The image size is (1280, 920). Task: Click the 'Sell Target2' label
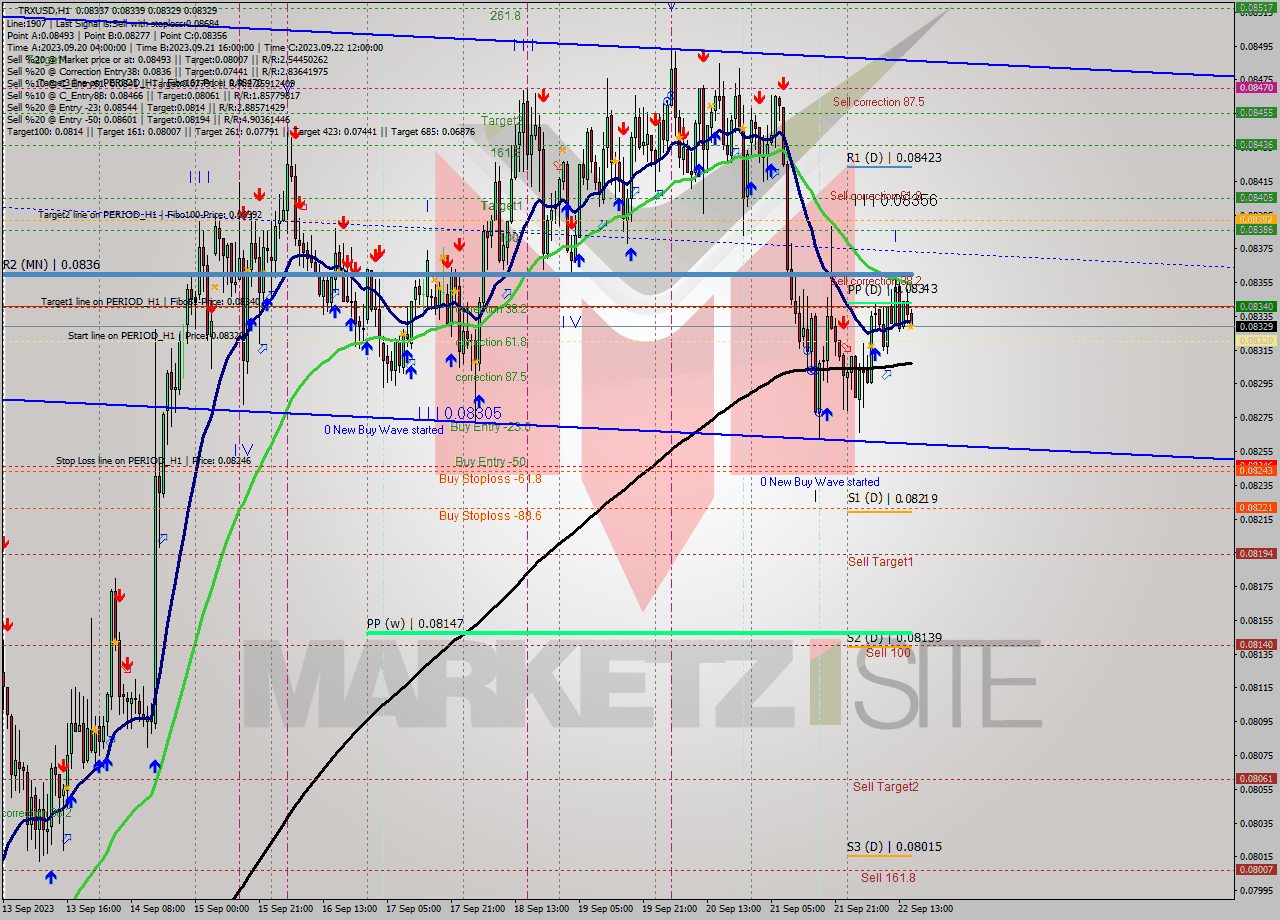pyautogui.click(x=886, y=787)
